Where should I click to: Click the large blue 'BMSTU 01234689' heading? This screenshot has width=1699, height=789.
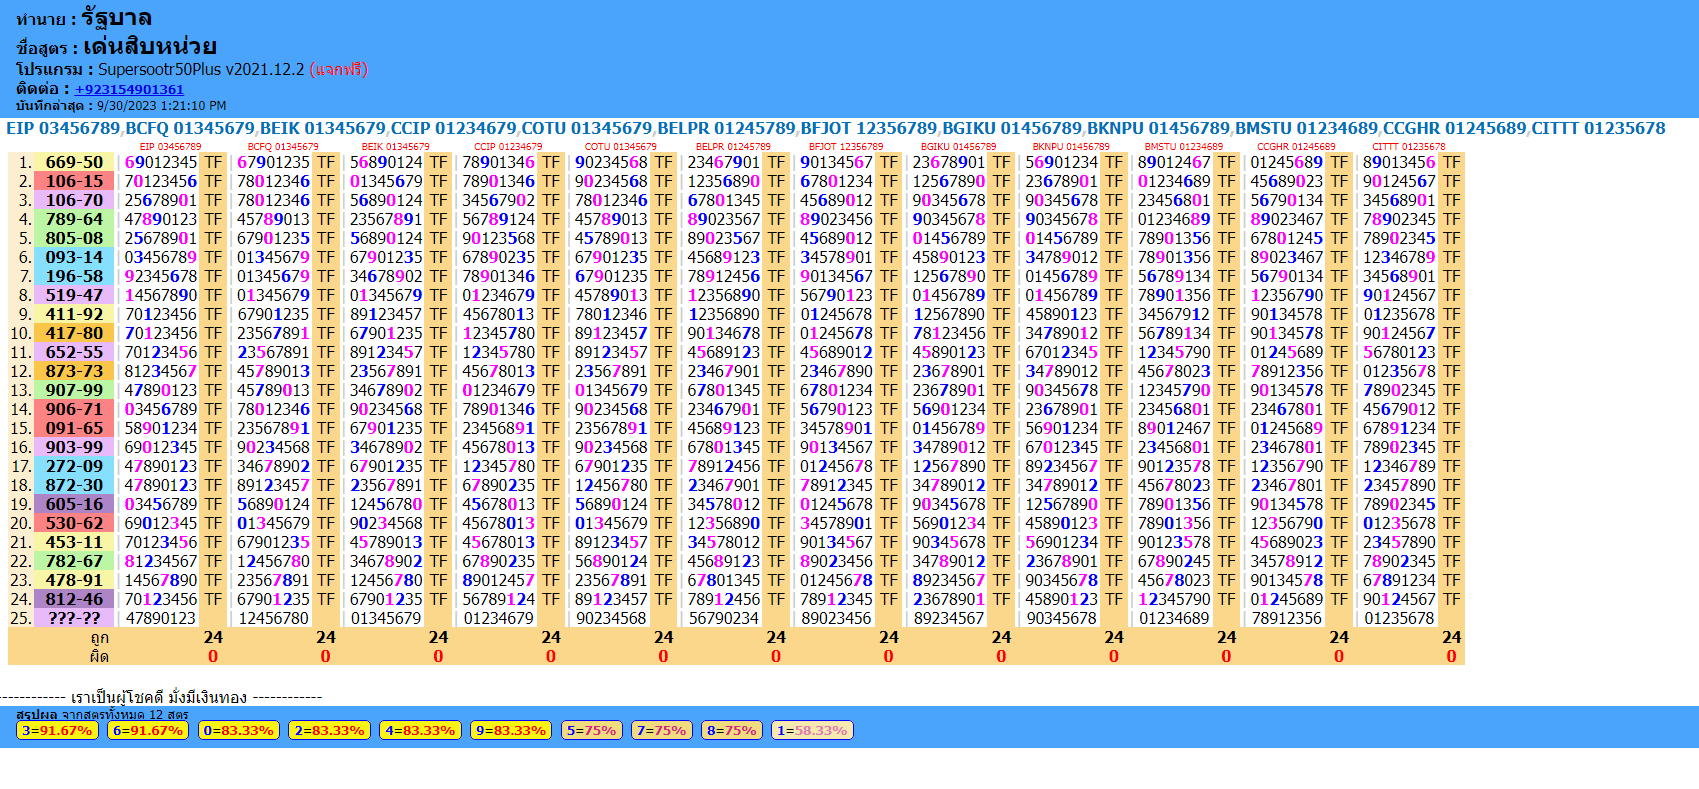click(1307, 128)
